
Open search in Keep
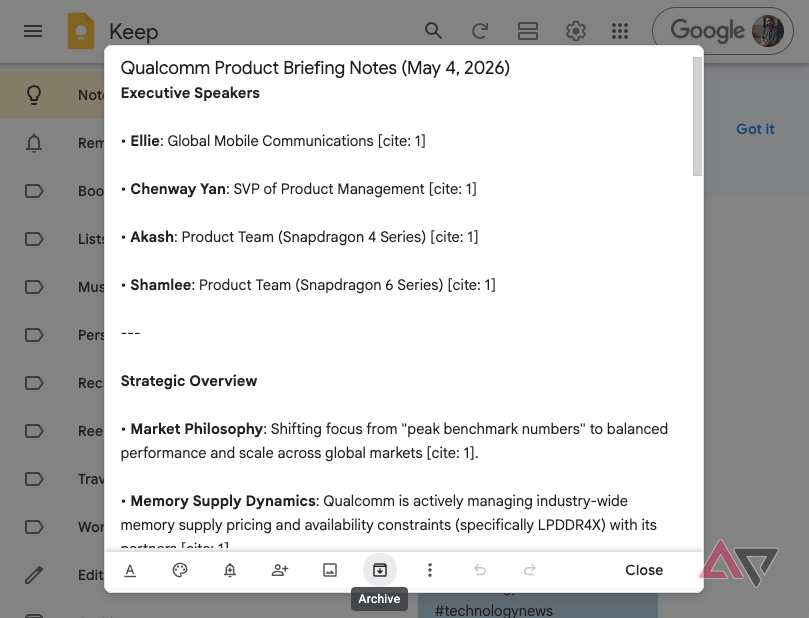[x=433, y=31]
